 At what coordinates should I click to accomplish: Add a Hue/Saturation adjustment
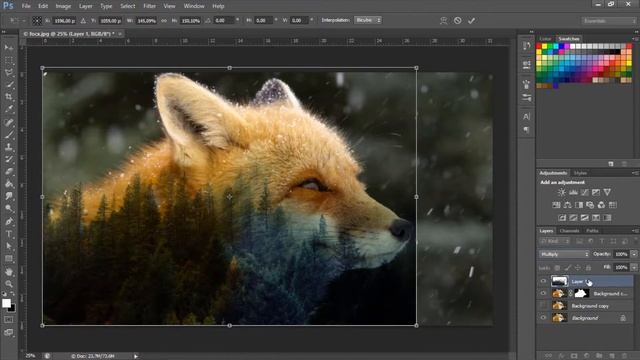point(556,205)
